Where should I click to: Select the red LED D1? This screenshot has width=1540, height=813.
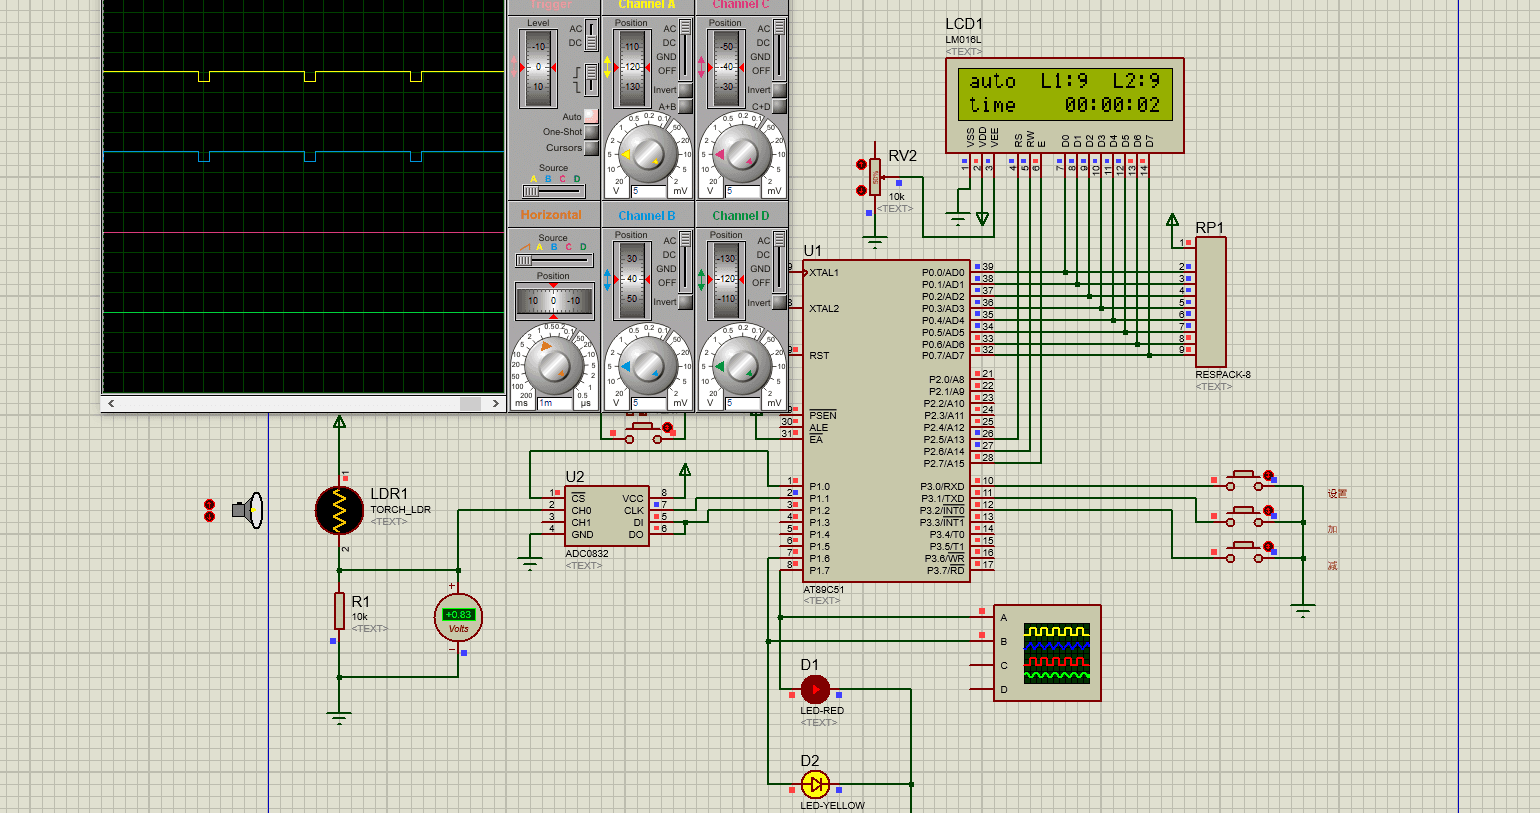click(x=815, y=689)
